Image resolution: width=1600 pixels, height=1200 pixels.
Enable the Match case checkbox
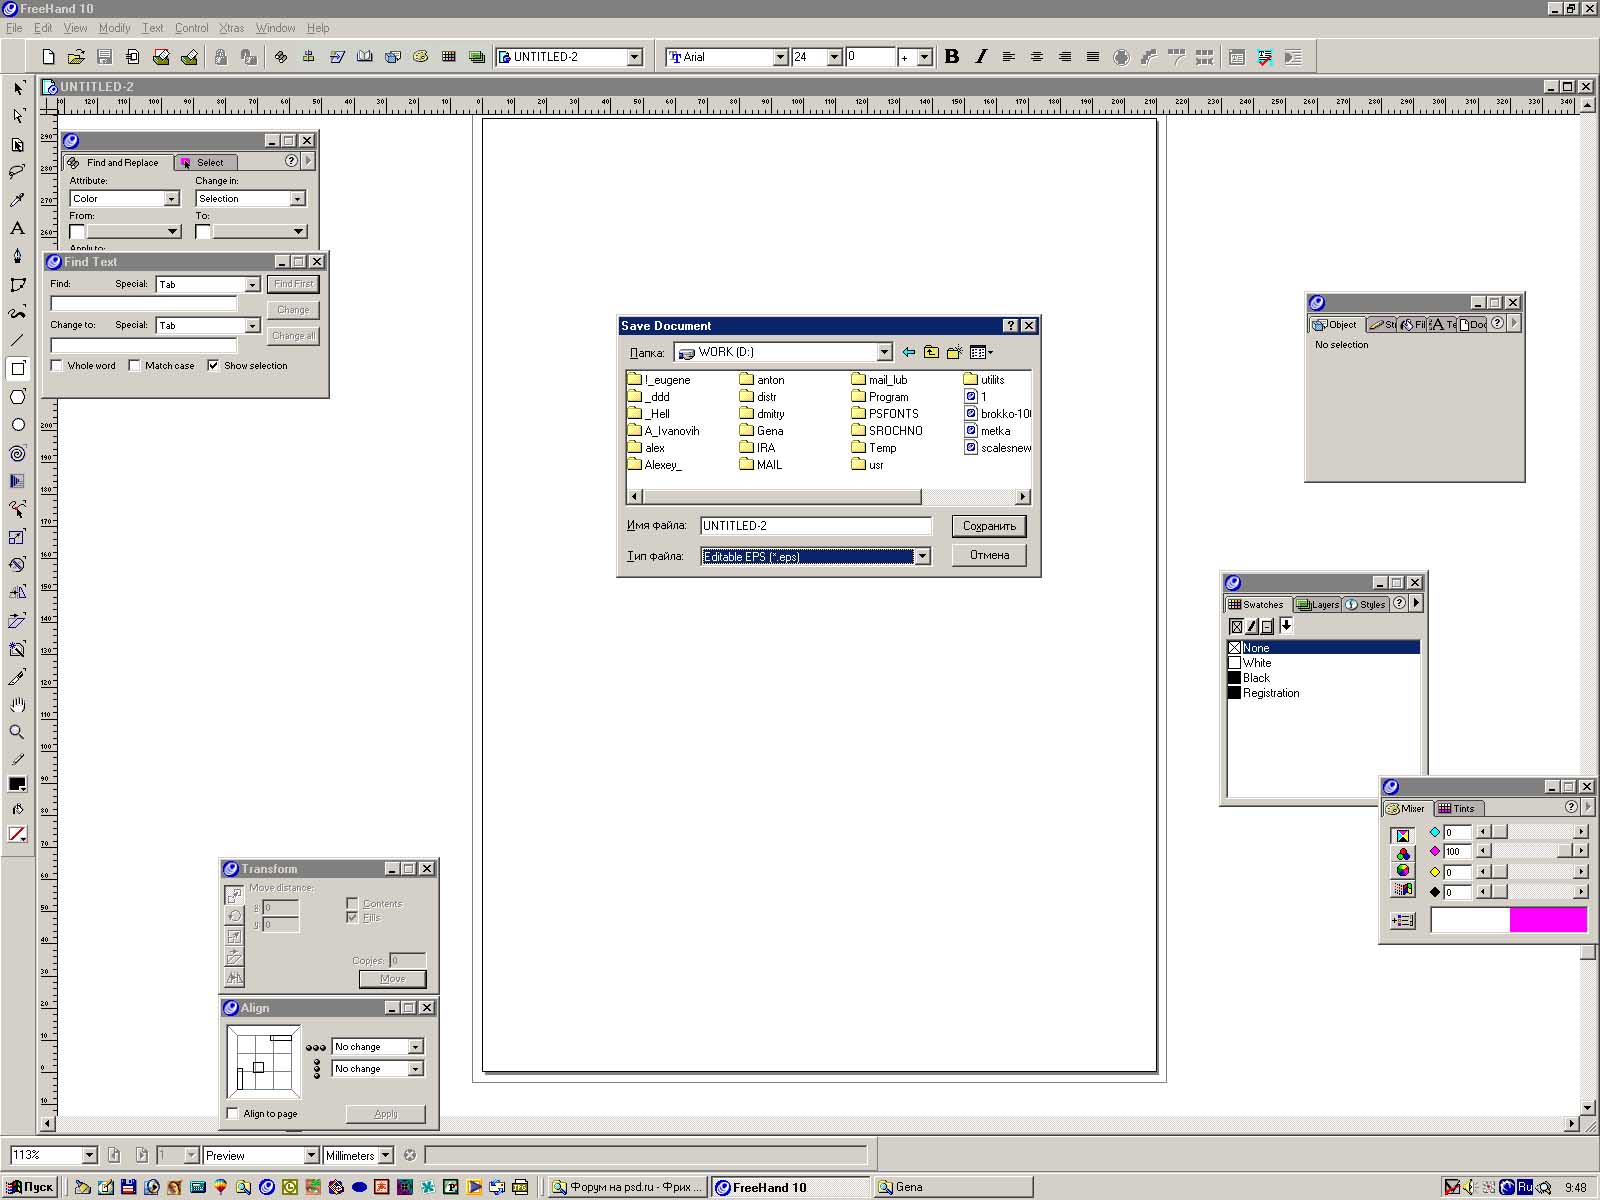[134, 366]
